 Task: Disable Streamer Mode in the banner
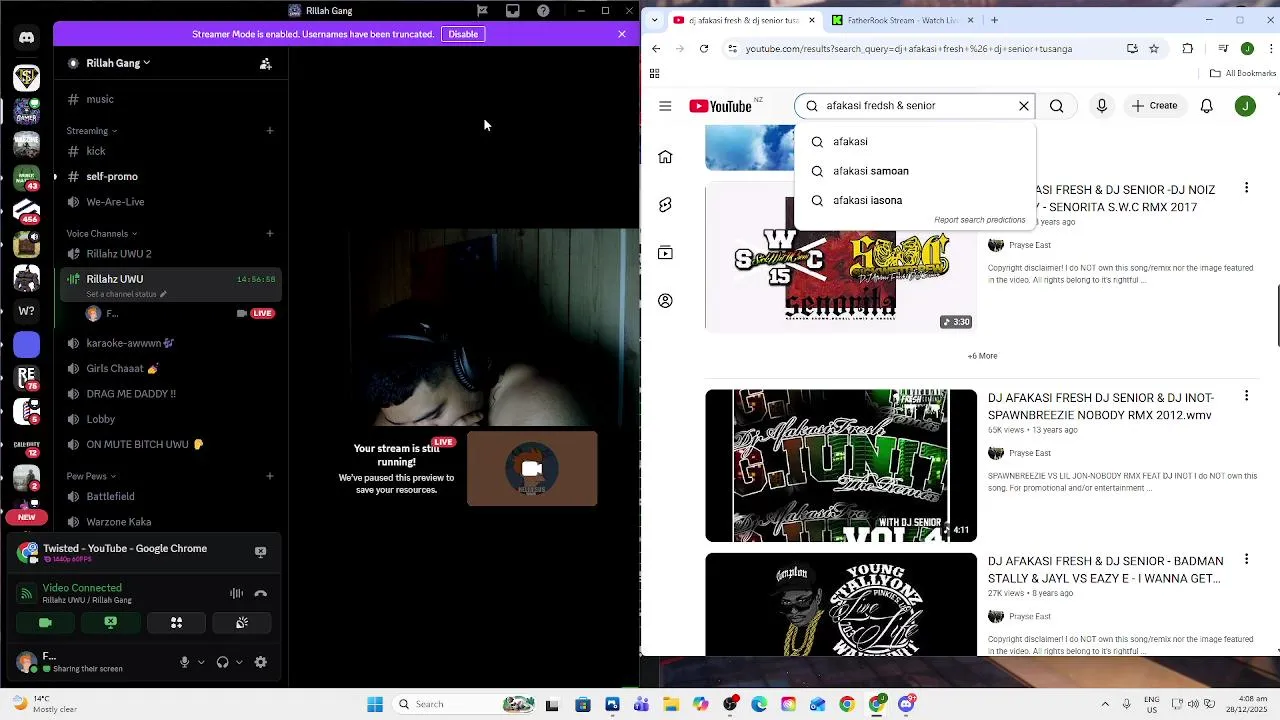[x=463, y=34]
